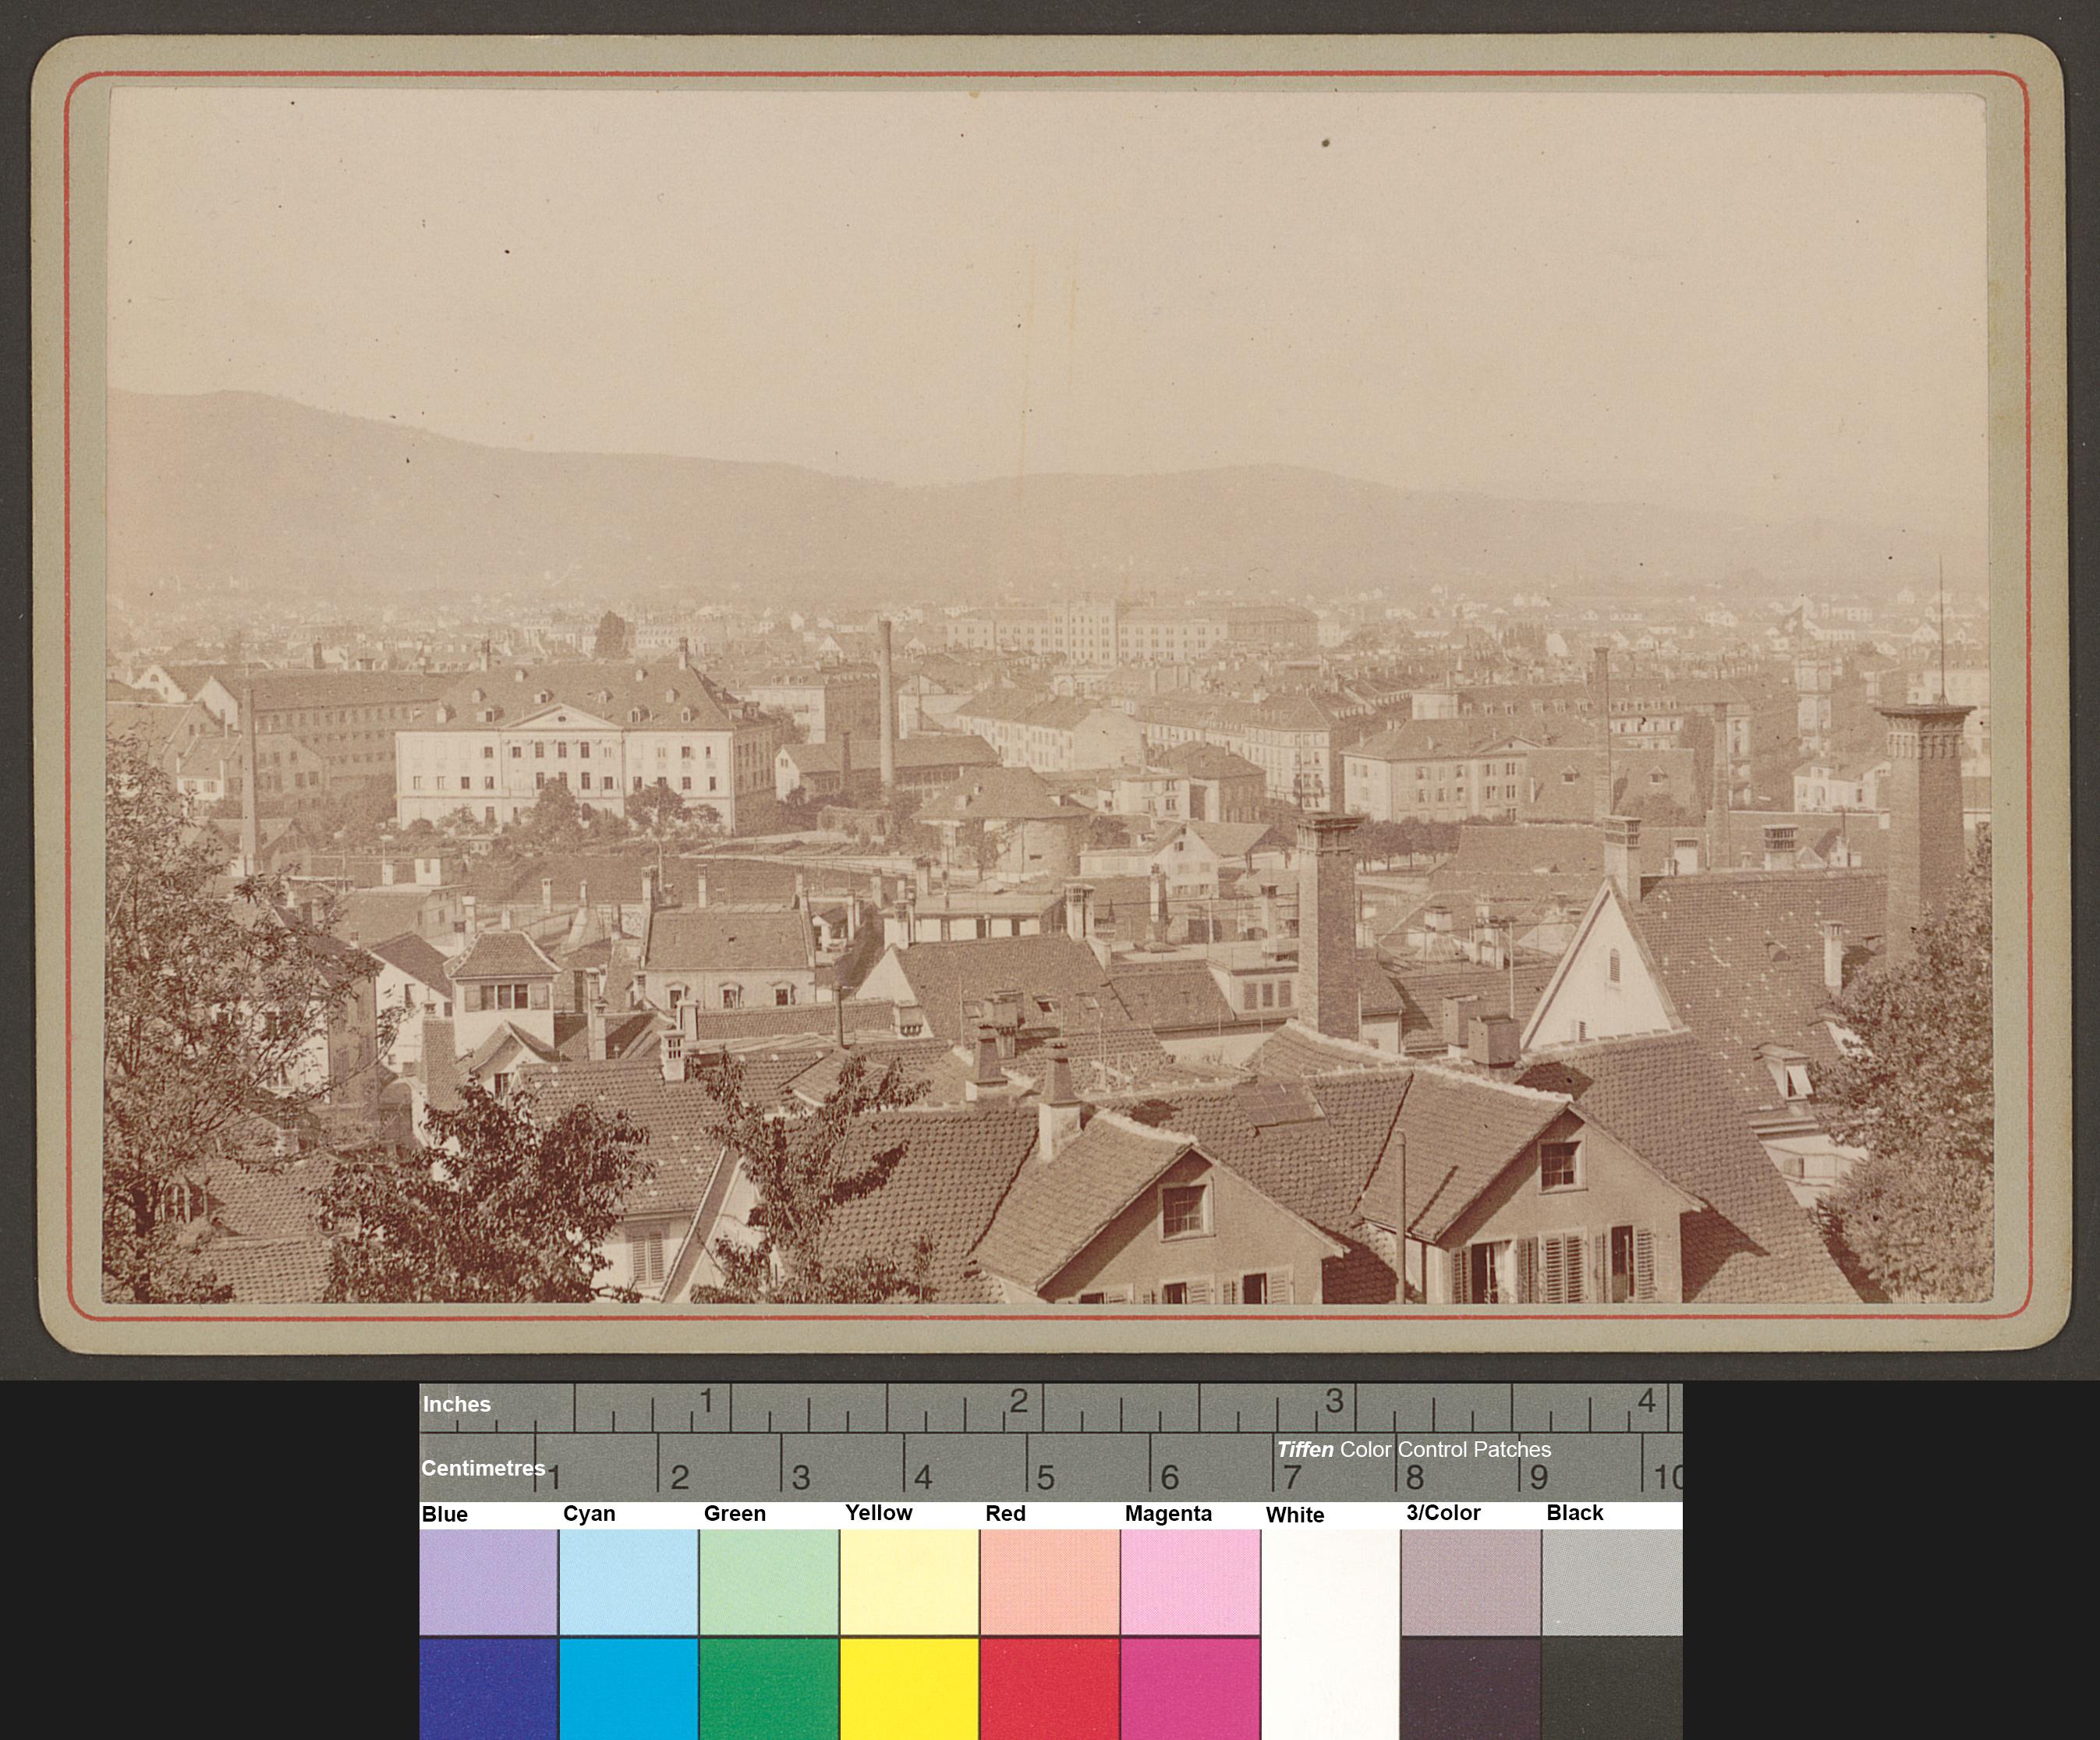
Task: Click the tall factory chimney in mid-town
Action: [885, 704]
